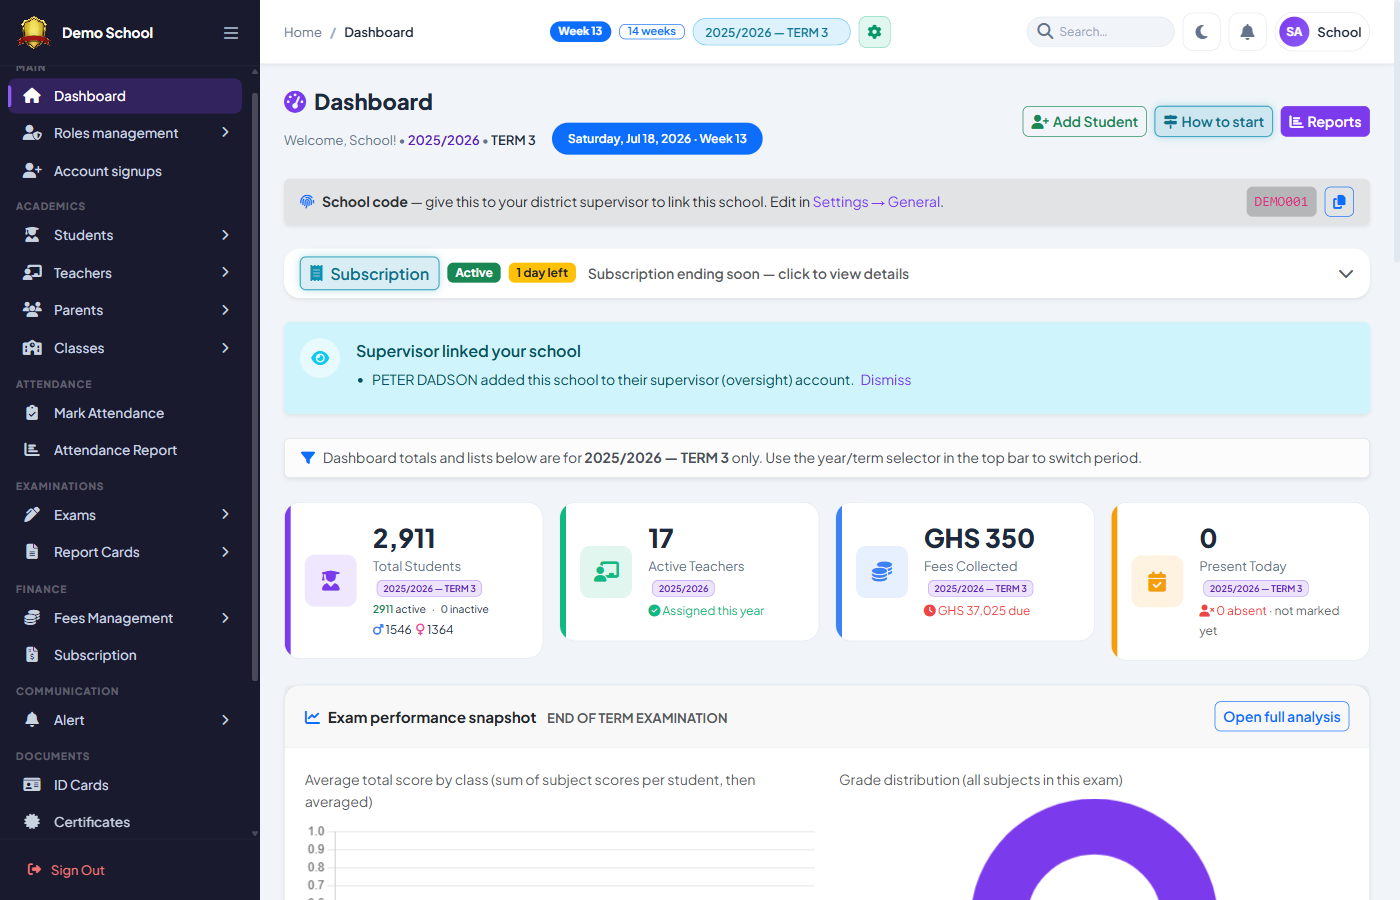
Task: Click the search magnifier icon
Action: (x=1045, y=32)
